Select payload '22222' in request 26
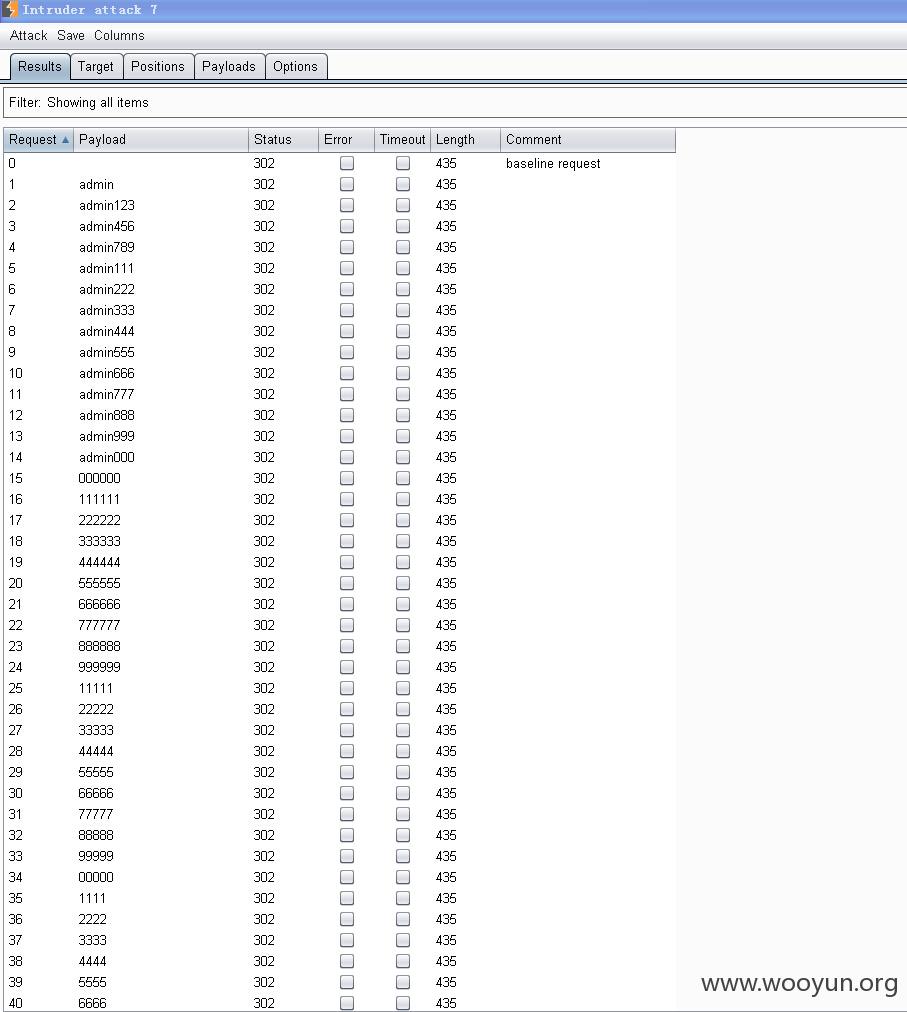The image size is (907, 1012). click(96, 709)
